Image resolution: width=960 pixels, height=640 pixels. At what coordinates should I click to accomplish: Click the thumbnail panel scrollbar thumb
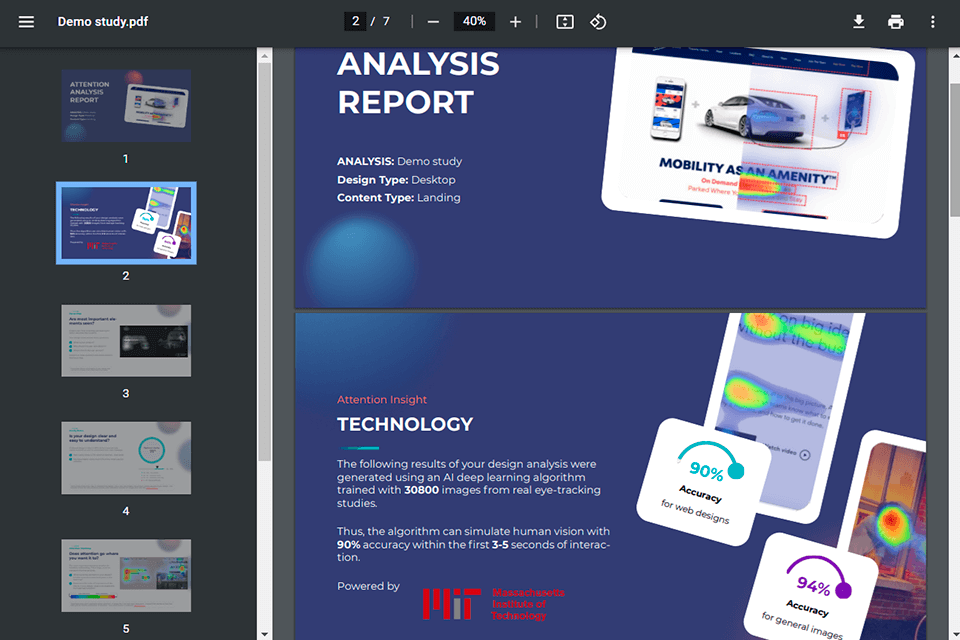264,262
